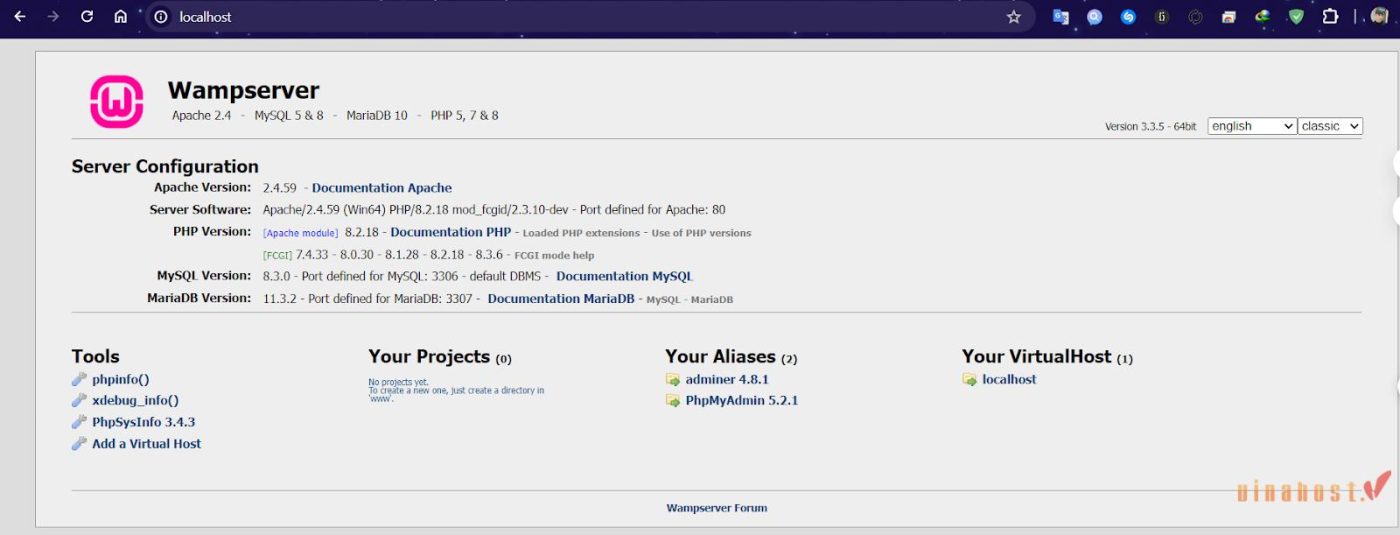Image resolution: width=1400 pixels, height=535 pixels.
Task: Open the Internet Download Manager extension
Action: tap(1263, 17)
